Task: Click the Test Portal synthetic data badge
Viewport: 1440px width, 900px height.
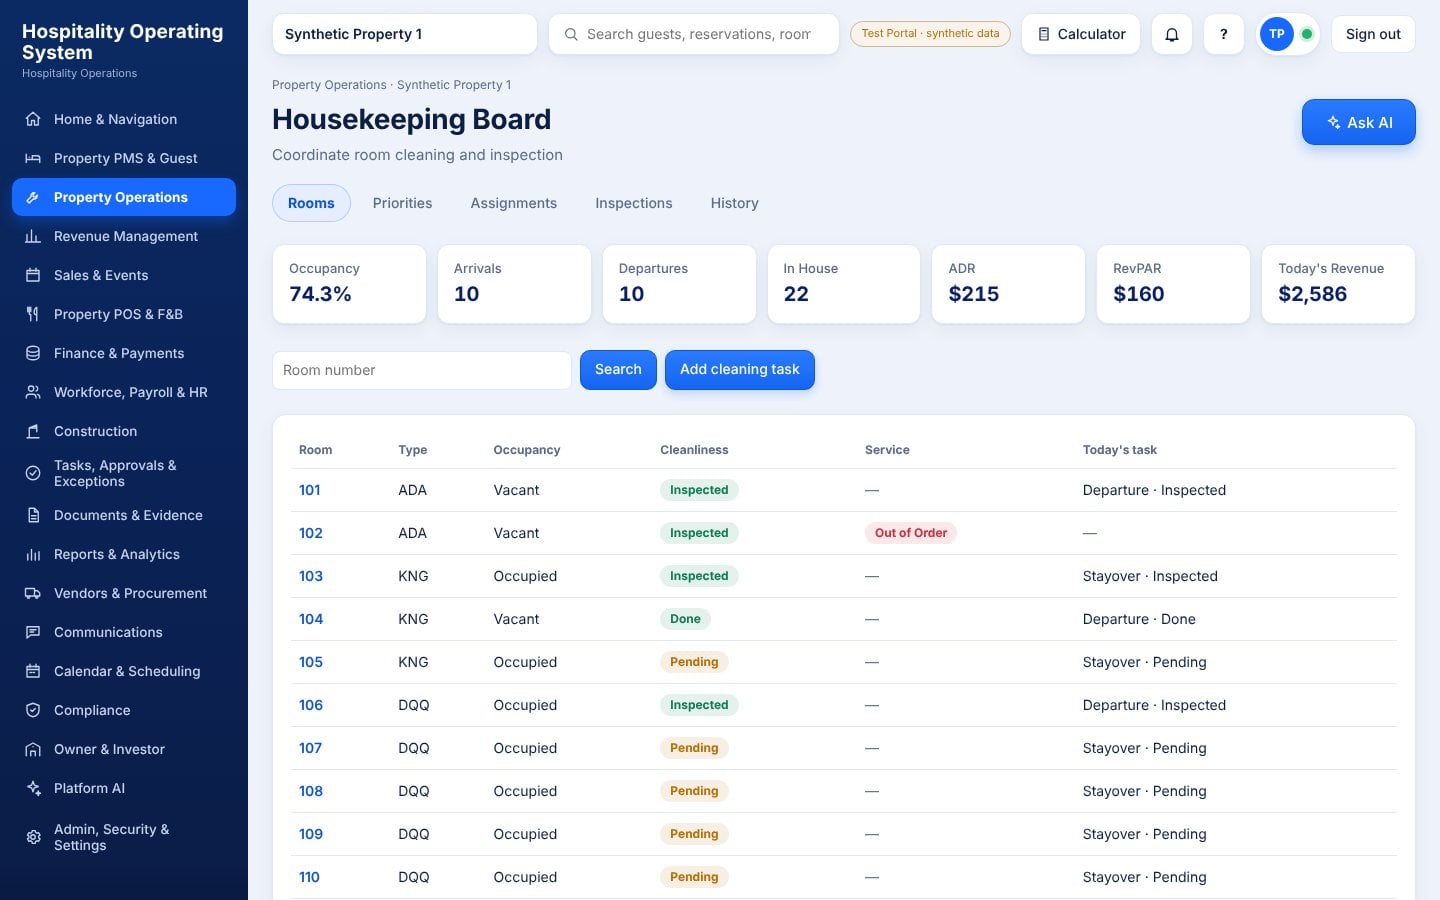Action: click(930, 33)
